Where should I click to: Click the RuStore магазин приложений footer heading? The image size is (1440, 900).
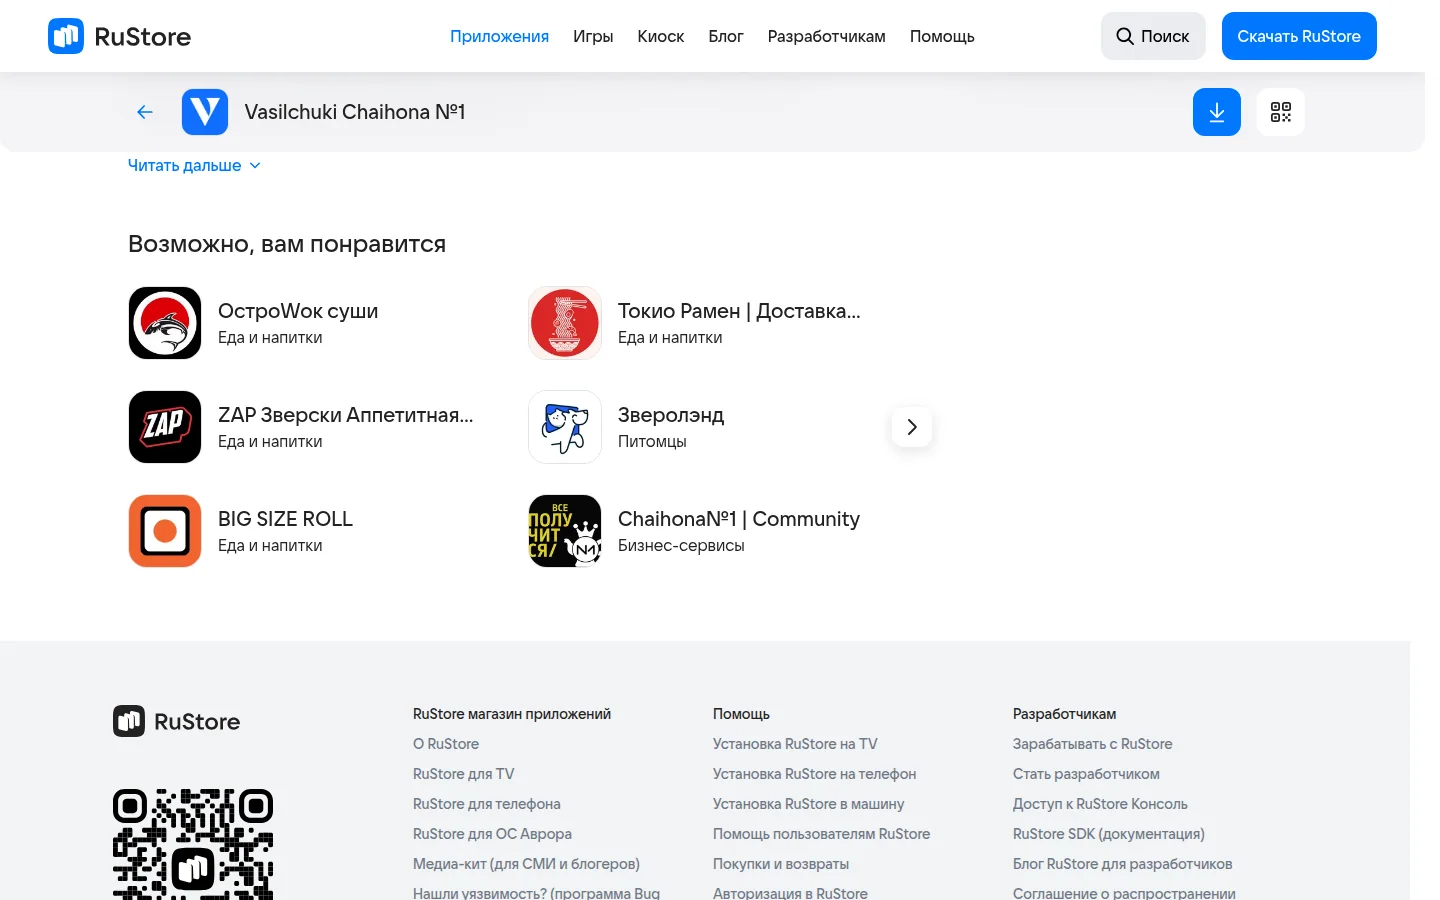point(512,714)
